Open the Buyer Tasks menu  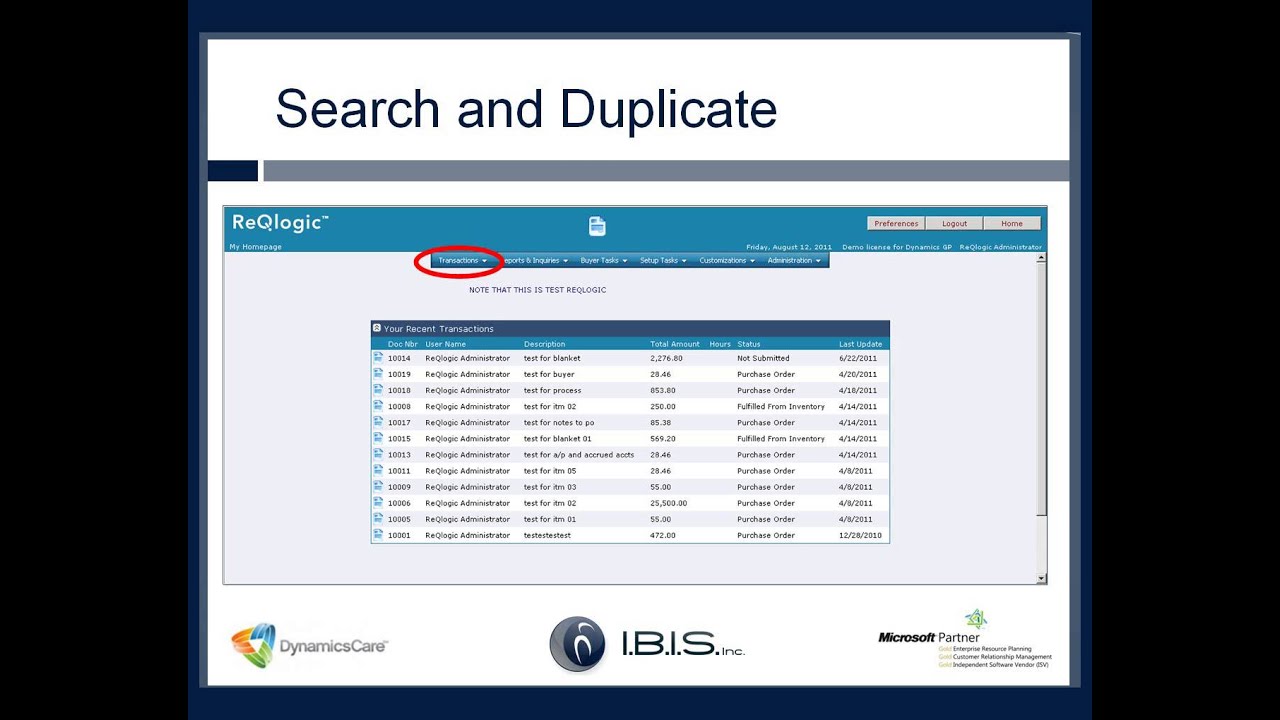[x=604, y=261]
